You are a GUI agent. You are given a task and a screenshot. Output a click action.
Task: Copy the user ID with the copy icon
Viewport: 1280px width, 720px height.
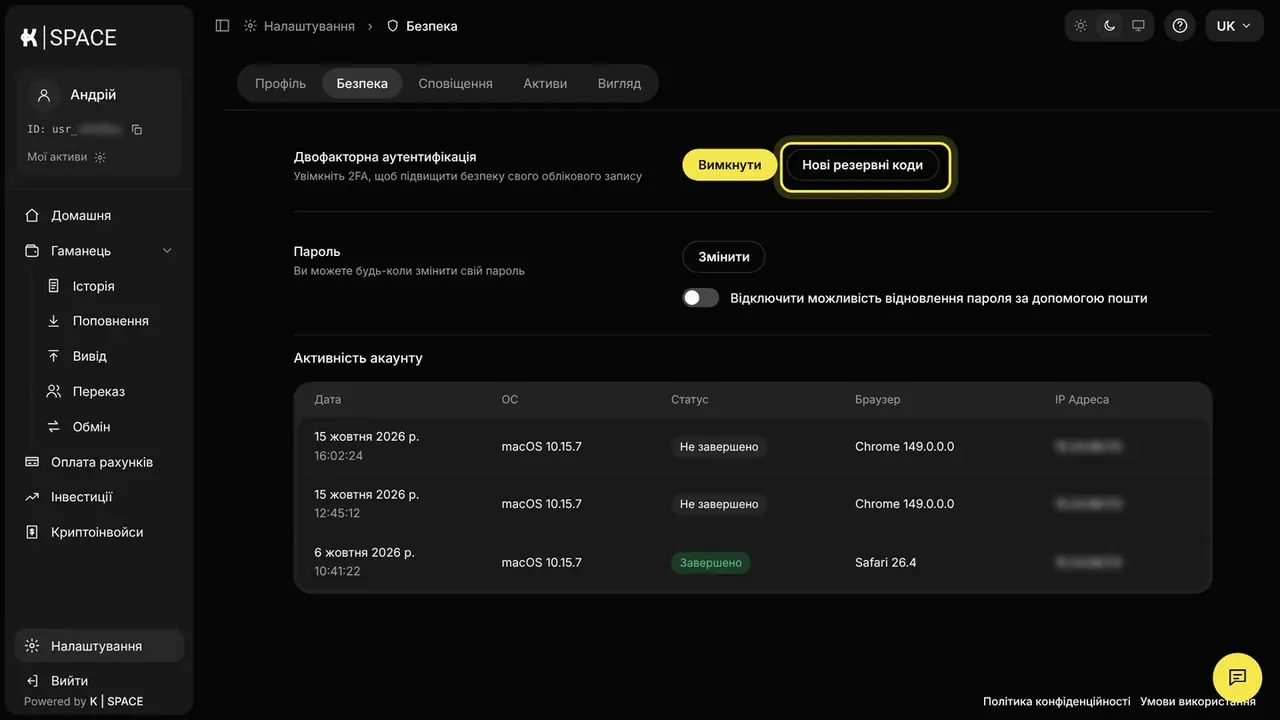tap(137, 130)
